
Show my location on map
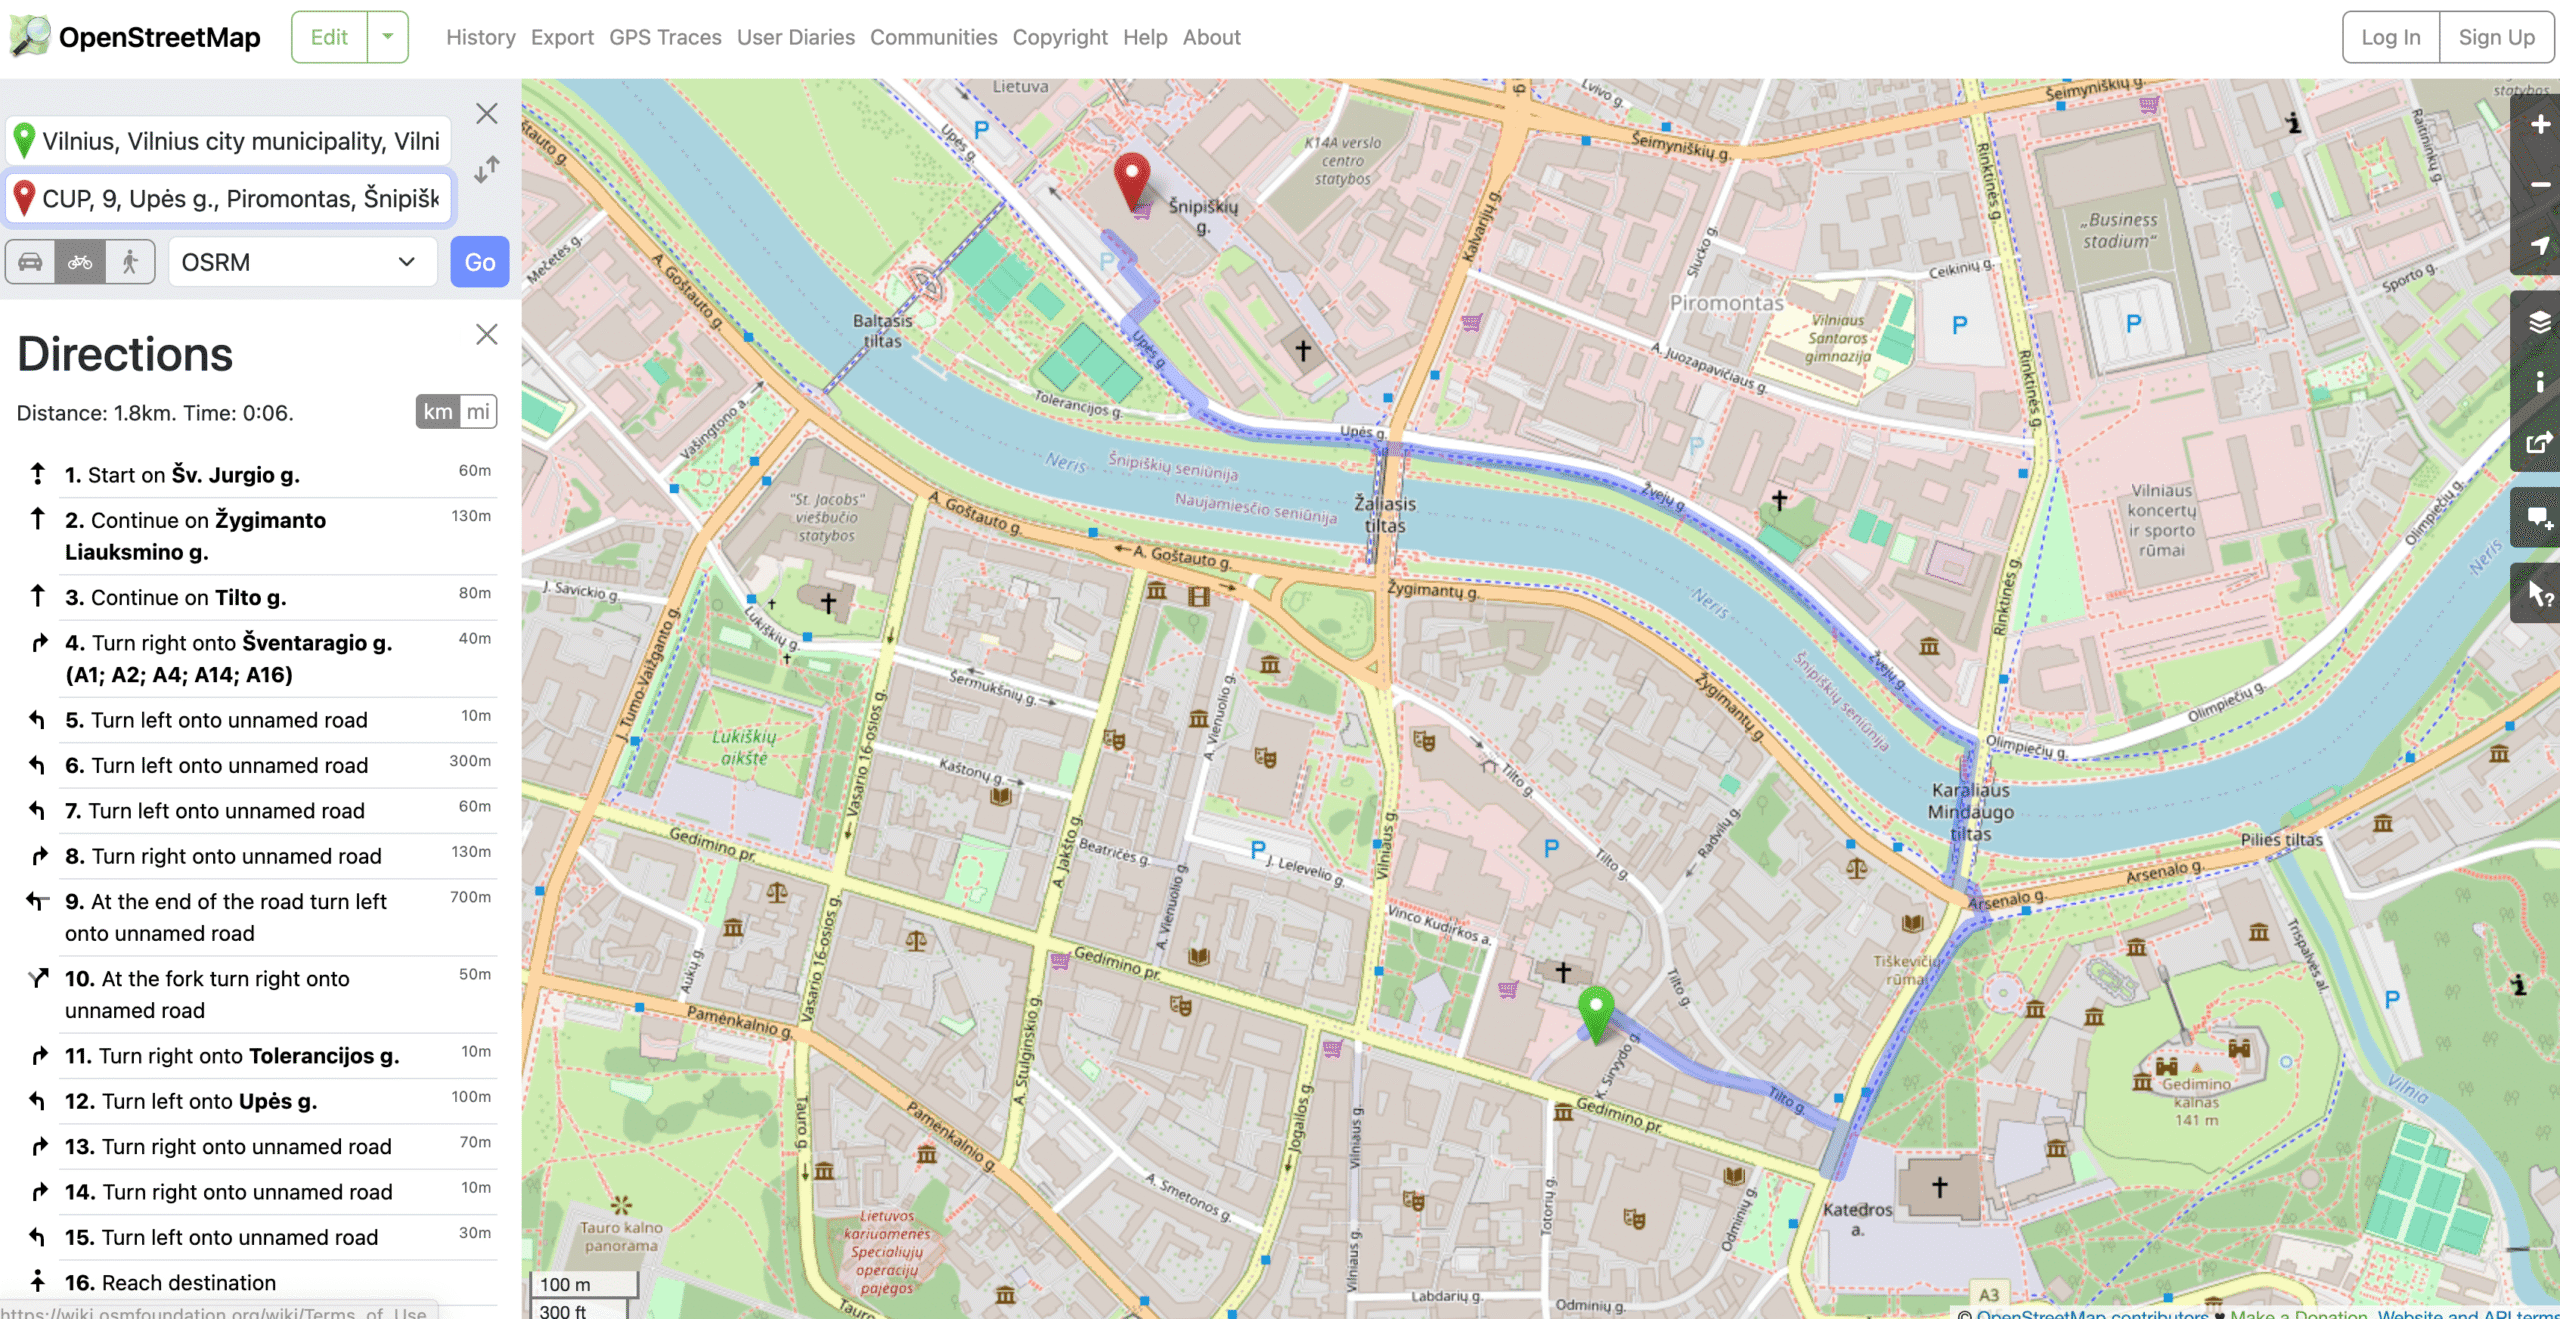point(2539,246)
